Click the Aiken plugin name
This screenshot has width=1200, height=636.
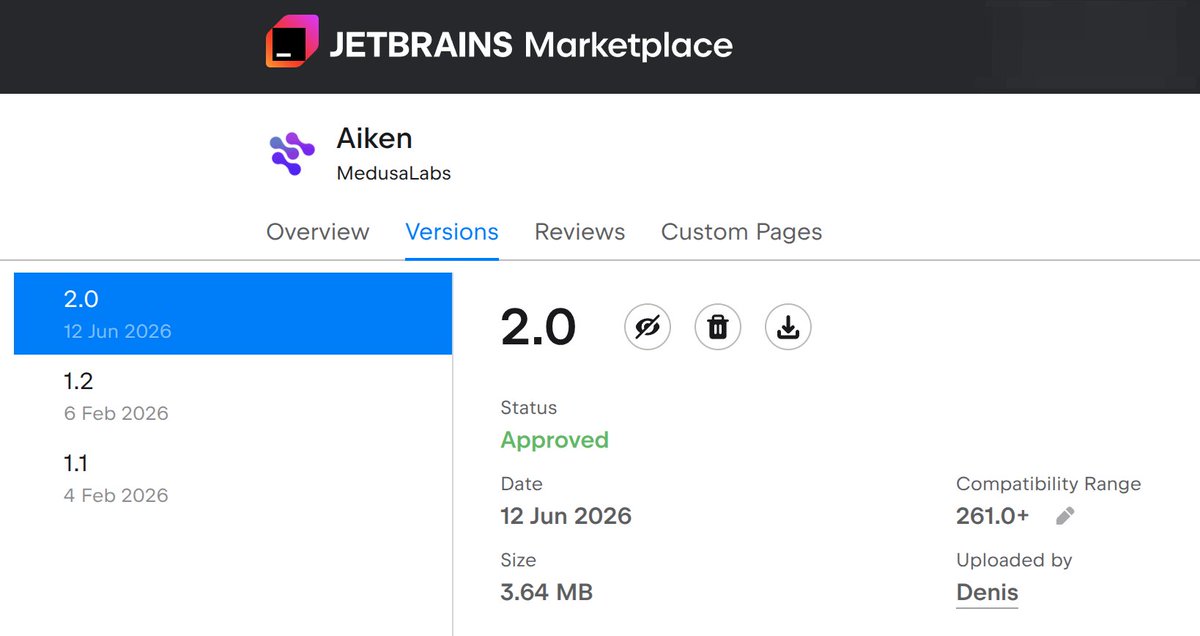point(375,138)
